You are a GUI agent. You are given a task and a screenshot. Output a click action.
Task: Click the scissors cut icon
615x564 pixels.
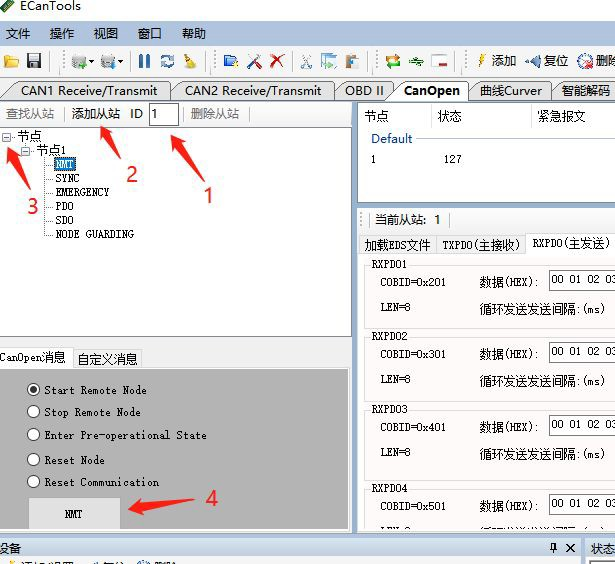pos(306,62)
